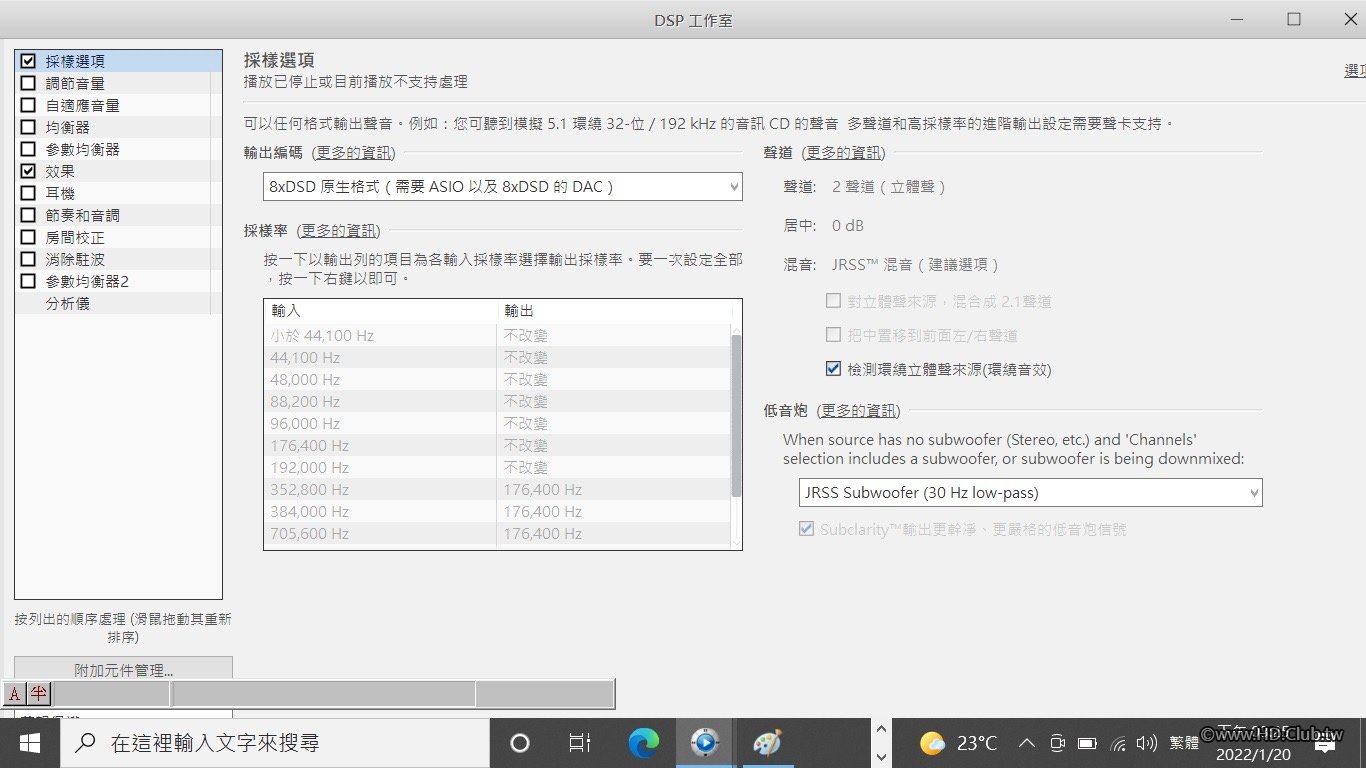Enable the 調節音量 checkbox
This screenshot has width=1366, height=768.
click(28, 83)
